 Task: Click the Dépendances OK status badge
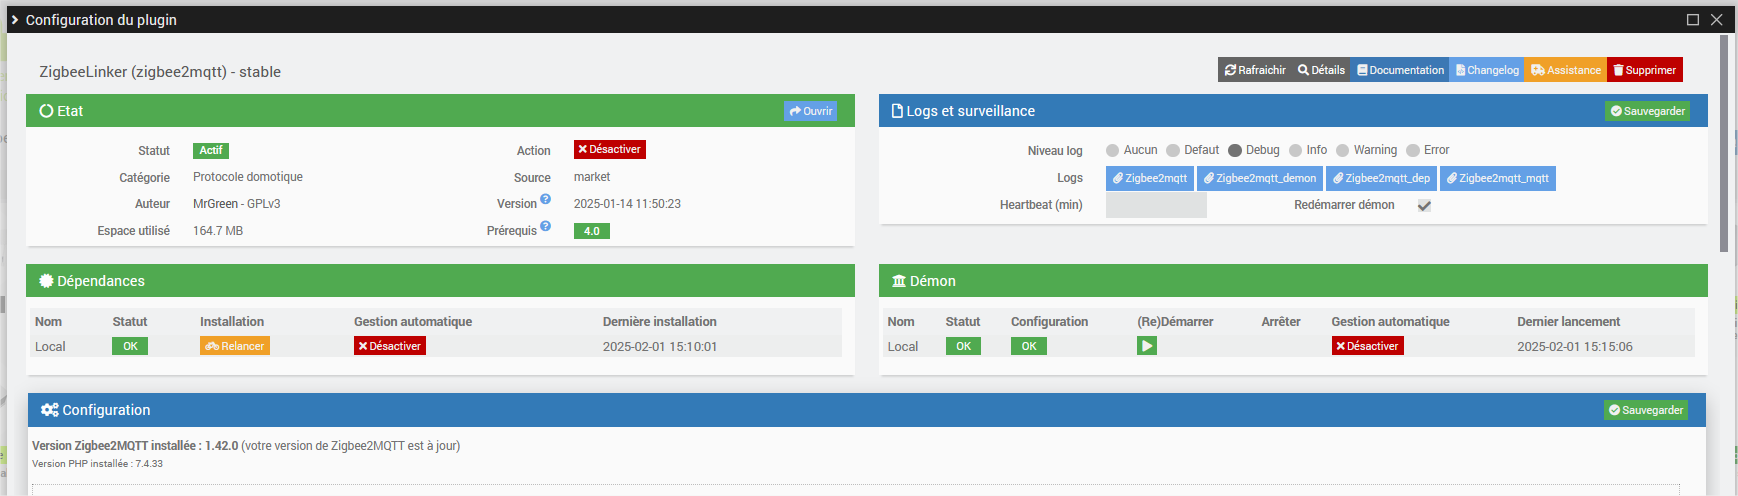pyautogui.click(x=130, y=346)
